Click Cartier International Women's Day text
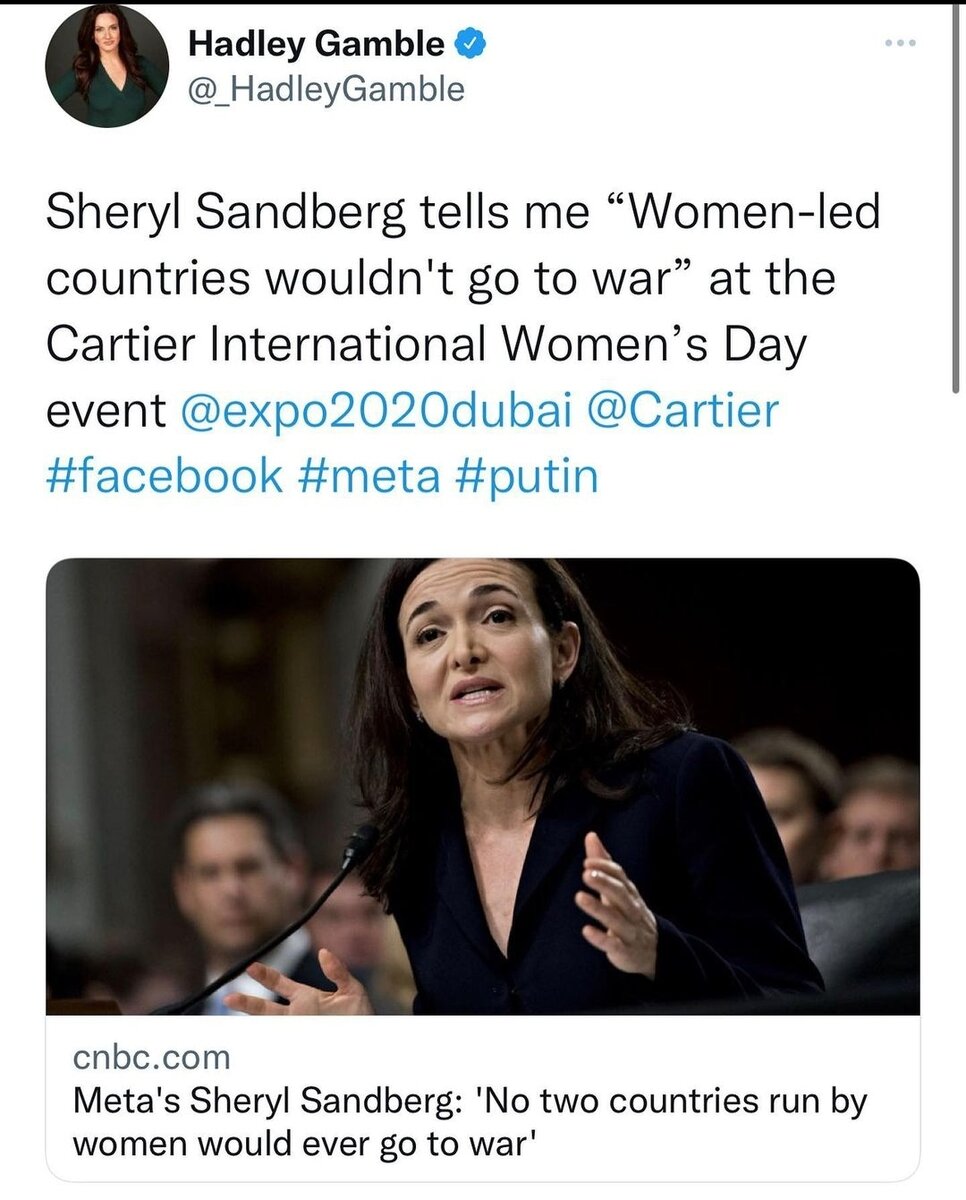The height and width of the screenshot is (1200, 966). [x=426, y=346]
